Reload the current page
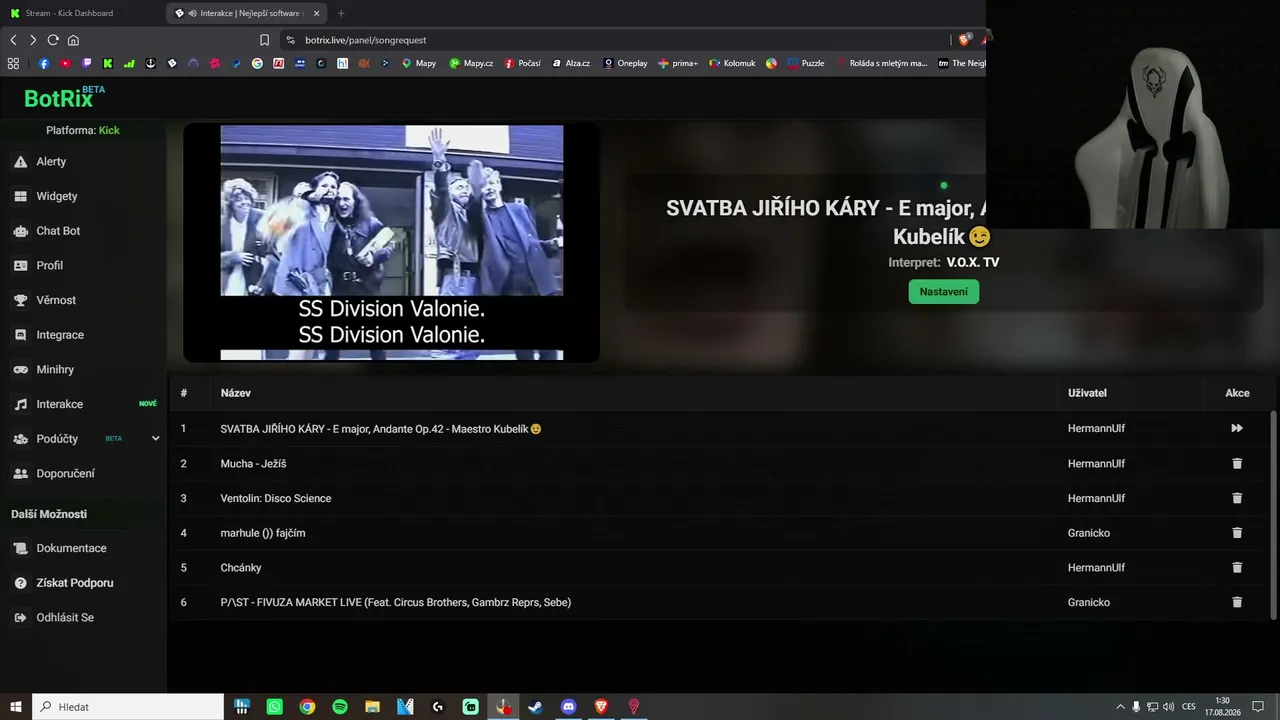This screenshot has height=720, width=1280. coord(53,40)
